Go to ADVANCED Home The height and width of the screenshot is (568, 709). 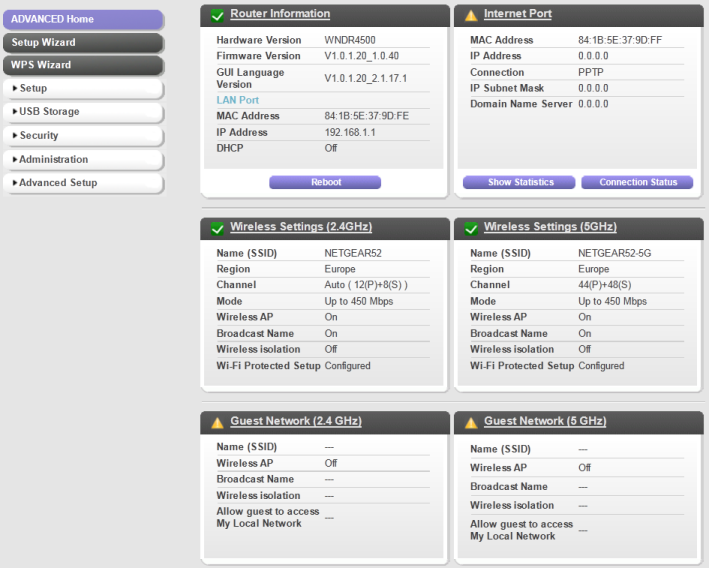click(83, 19)
